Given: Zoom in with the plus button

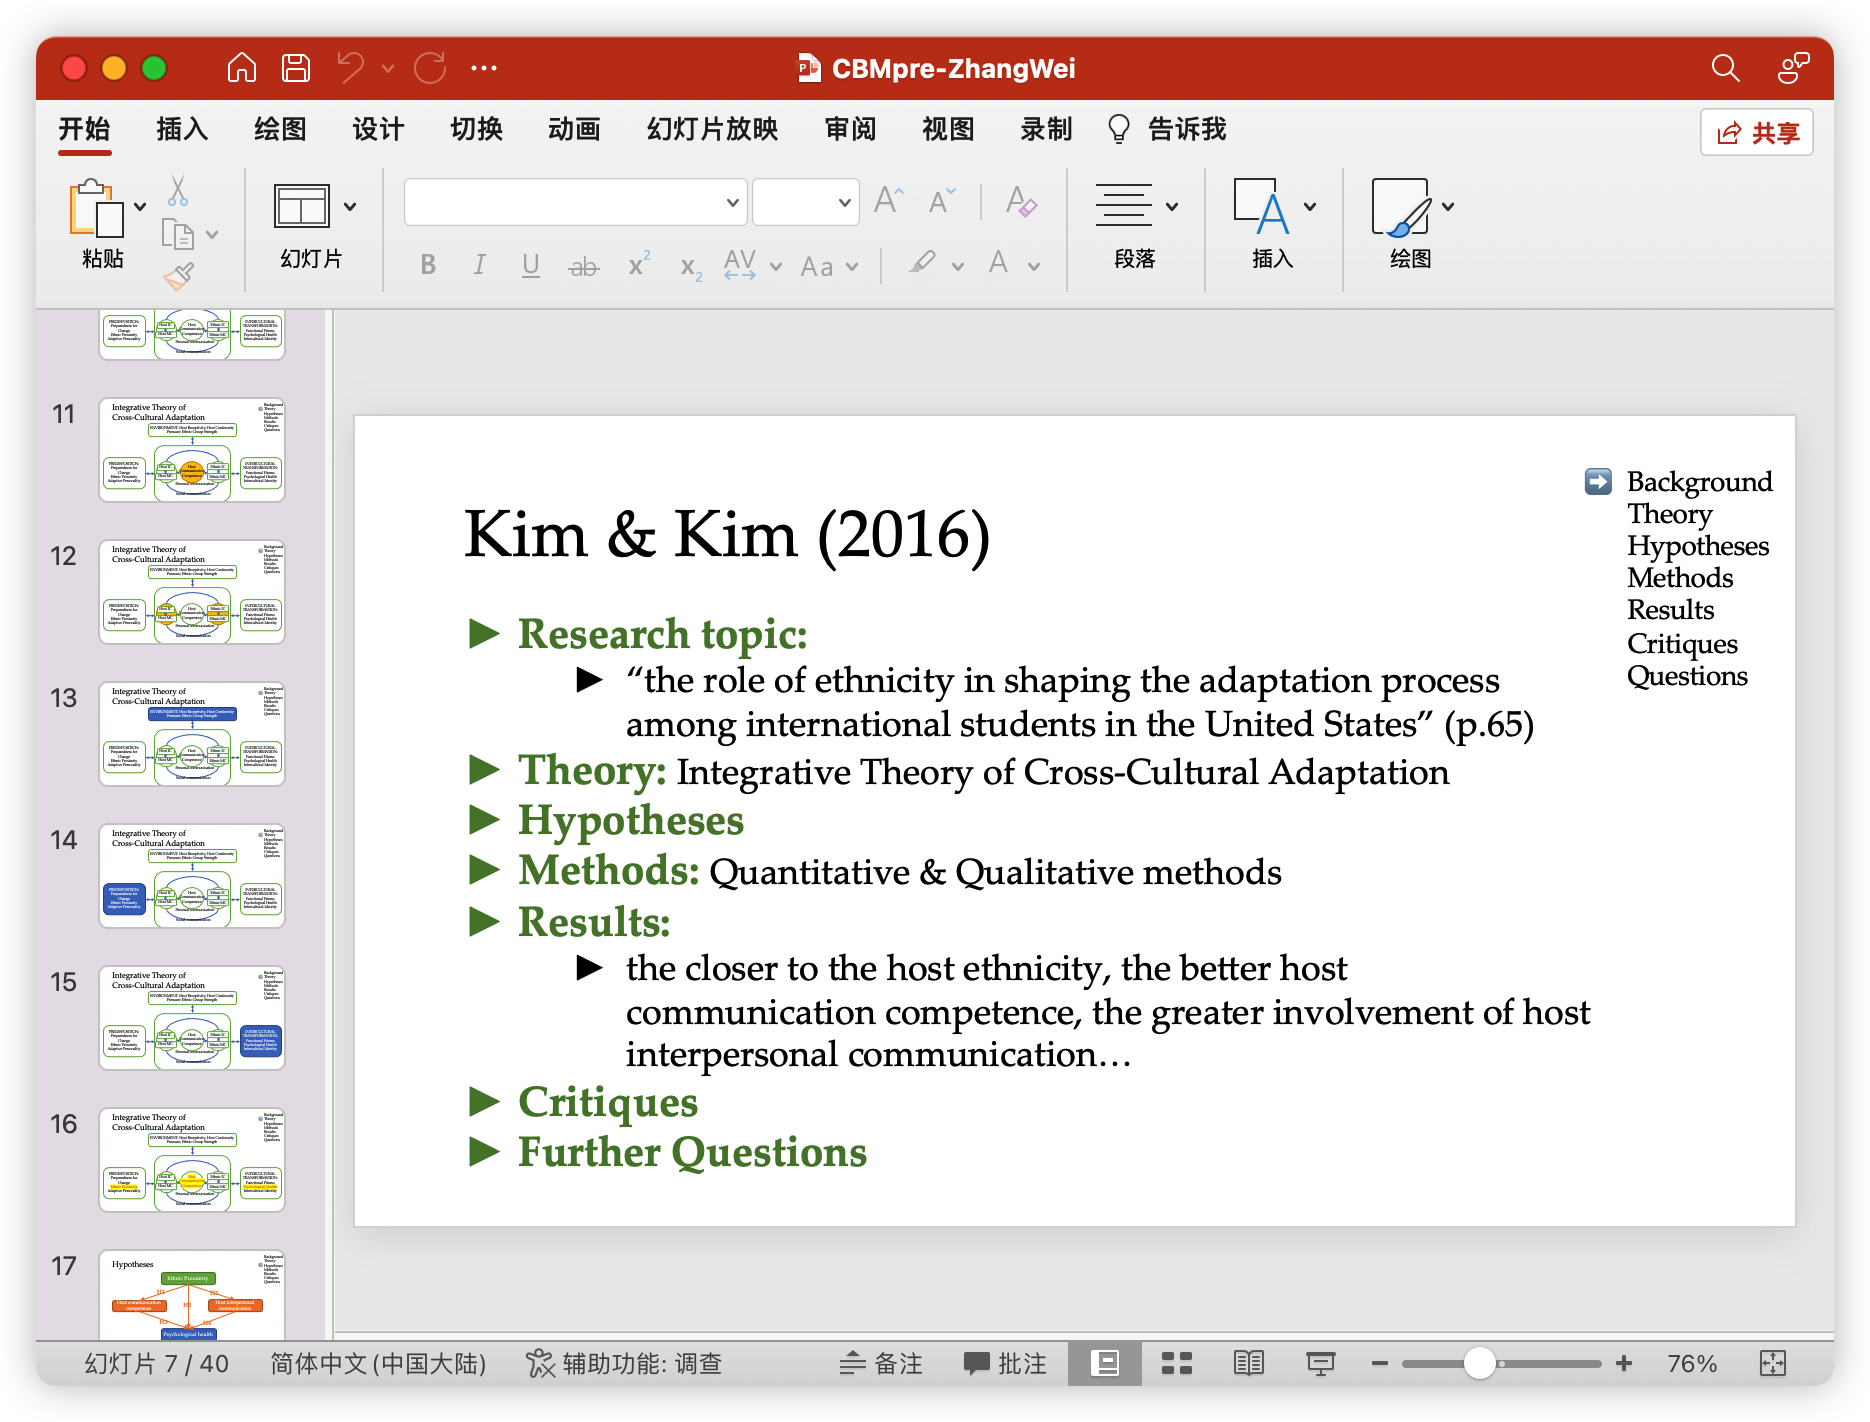Looking at the screenshot, I should tap(1624, 1363).
